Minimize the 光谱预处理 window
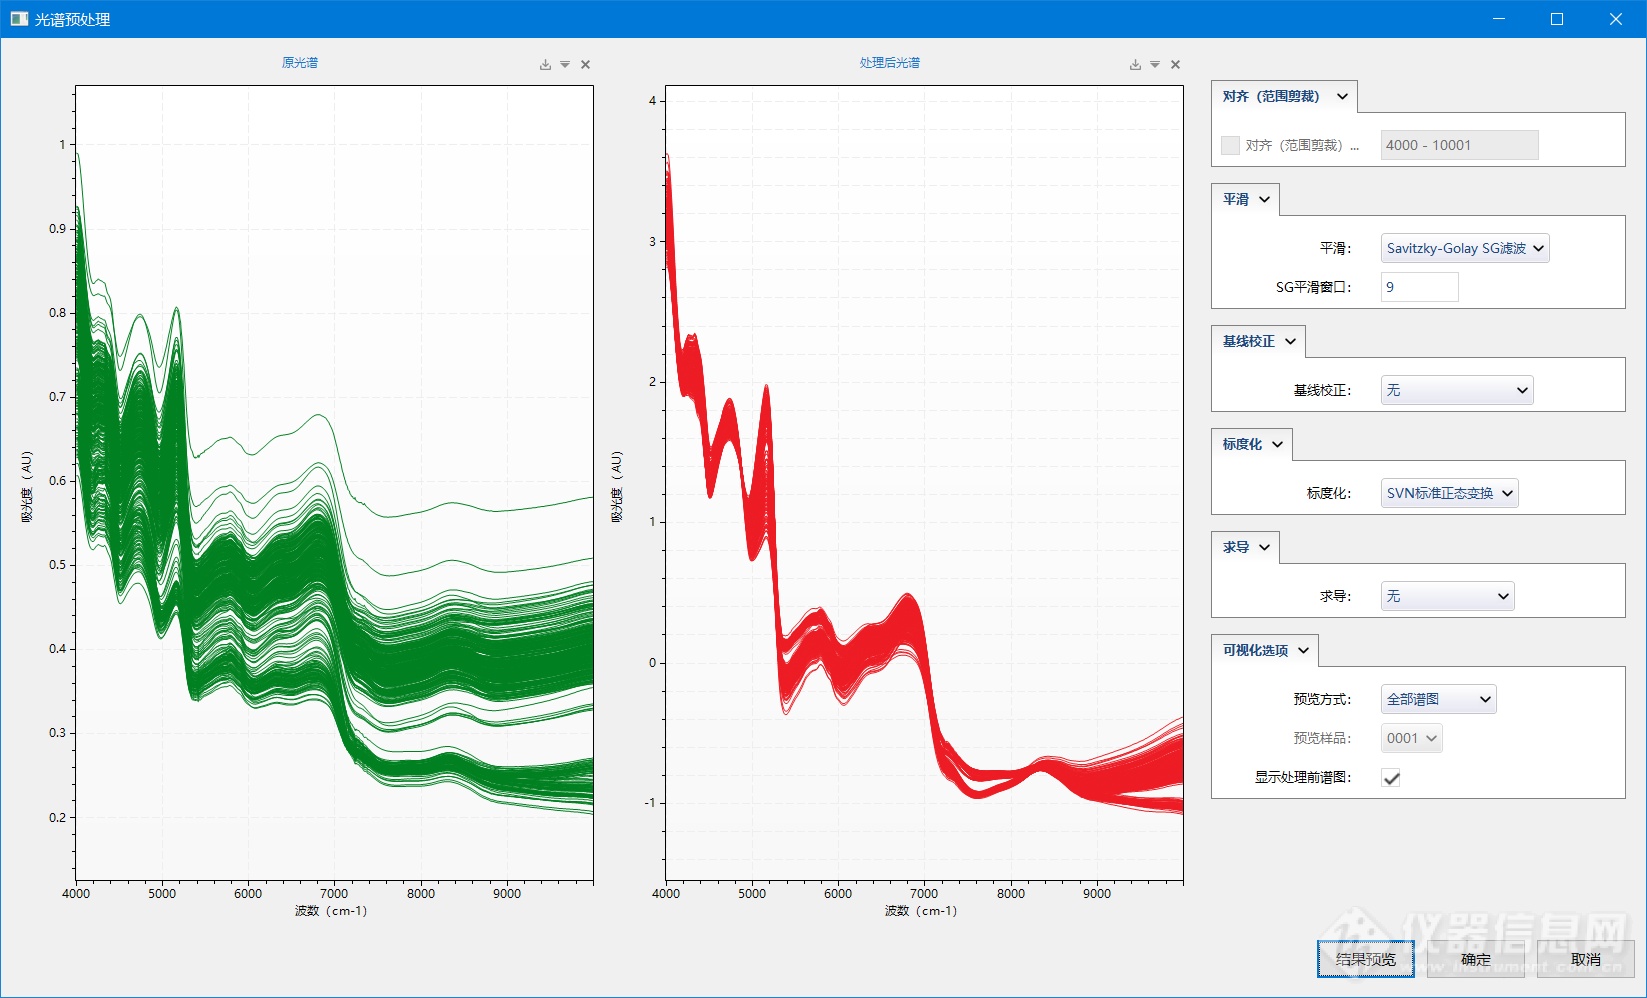Image resolution: width=1647 pixels, height=998 pixels. pos(1499,19)
